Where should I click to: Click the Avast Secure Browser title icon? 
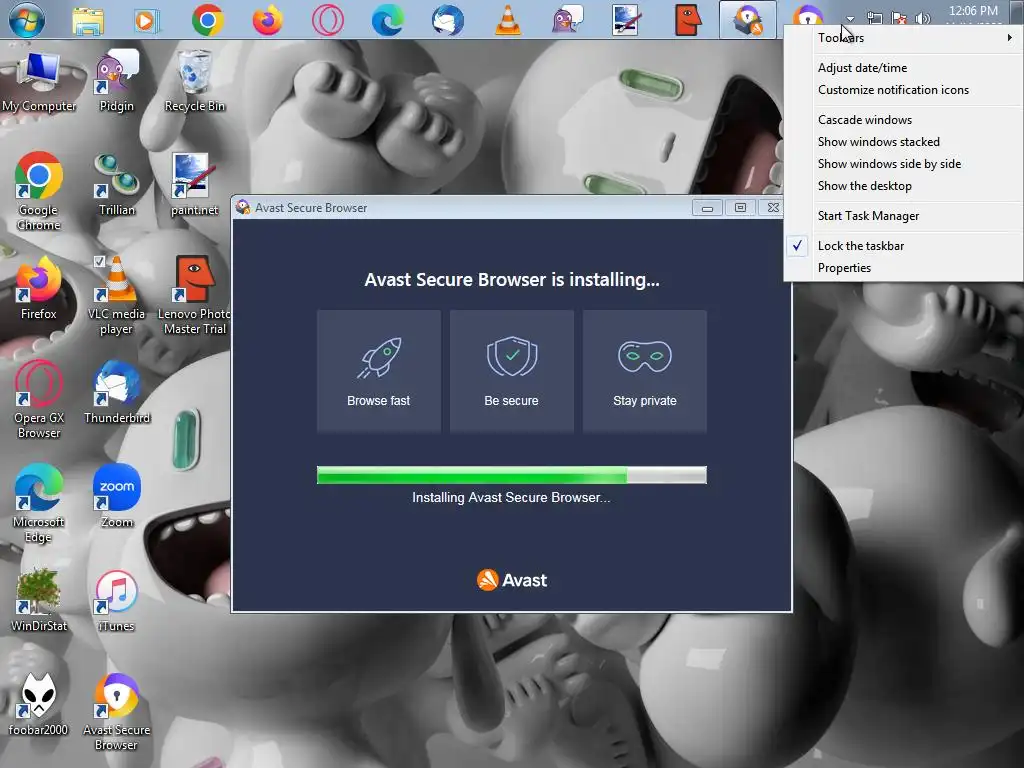click(x=243, y=208)
